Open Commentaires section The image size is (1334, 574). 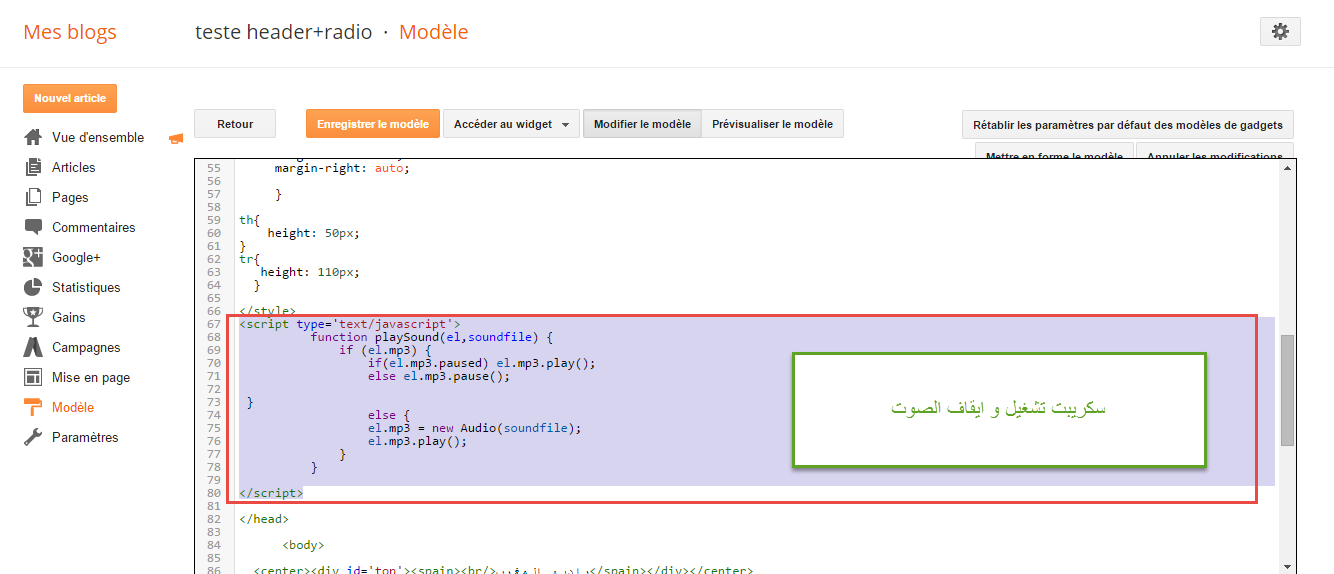(94, 227)
